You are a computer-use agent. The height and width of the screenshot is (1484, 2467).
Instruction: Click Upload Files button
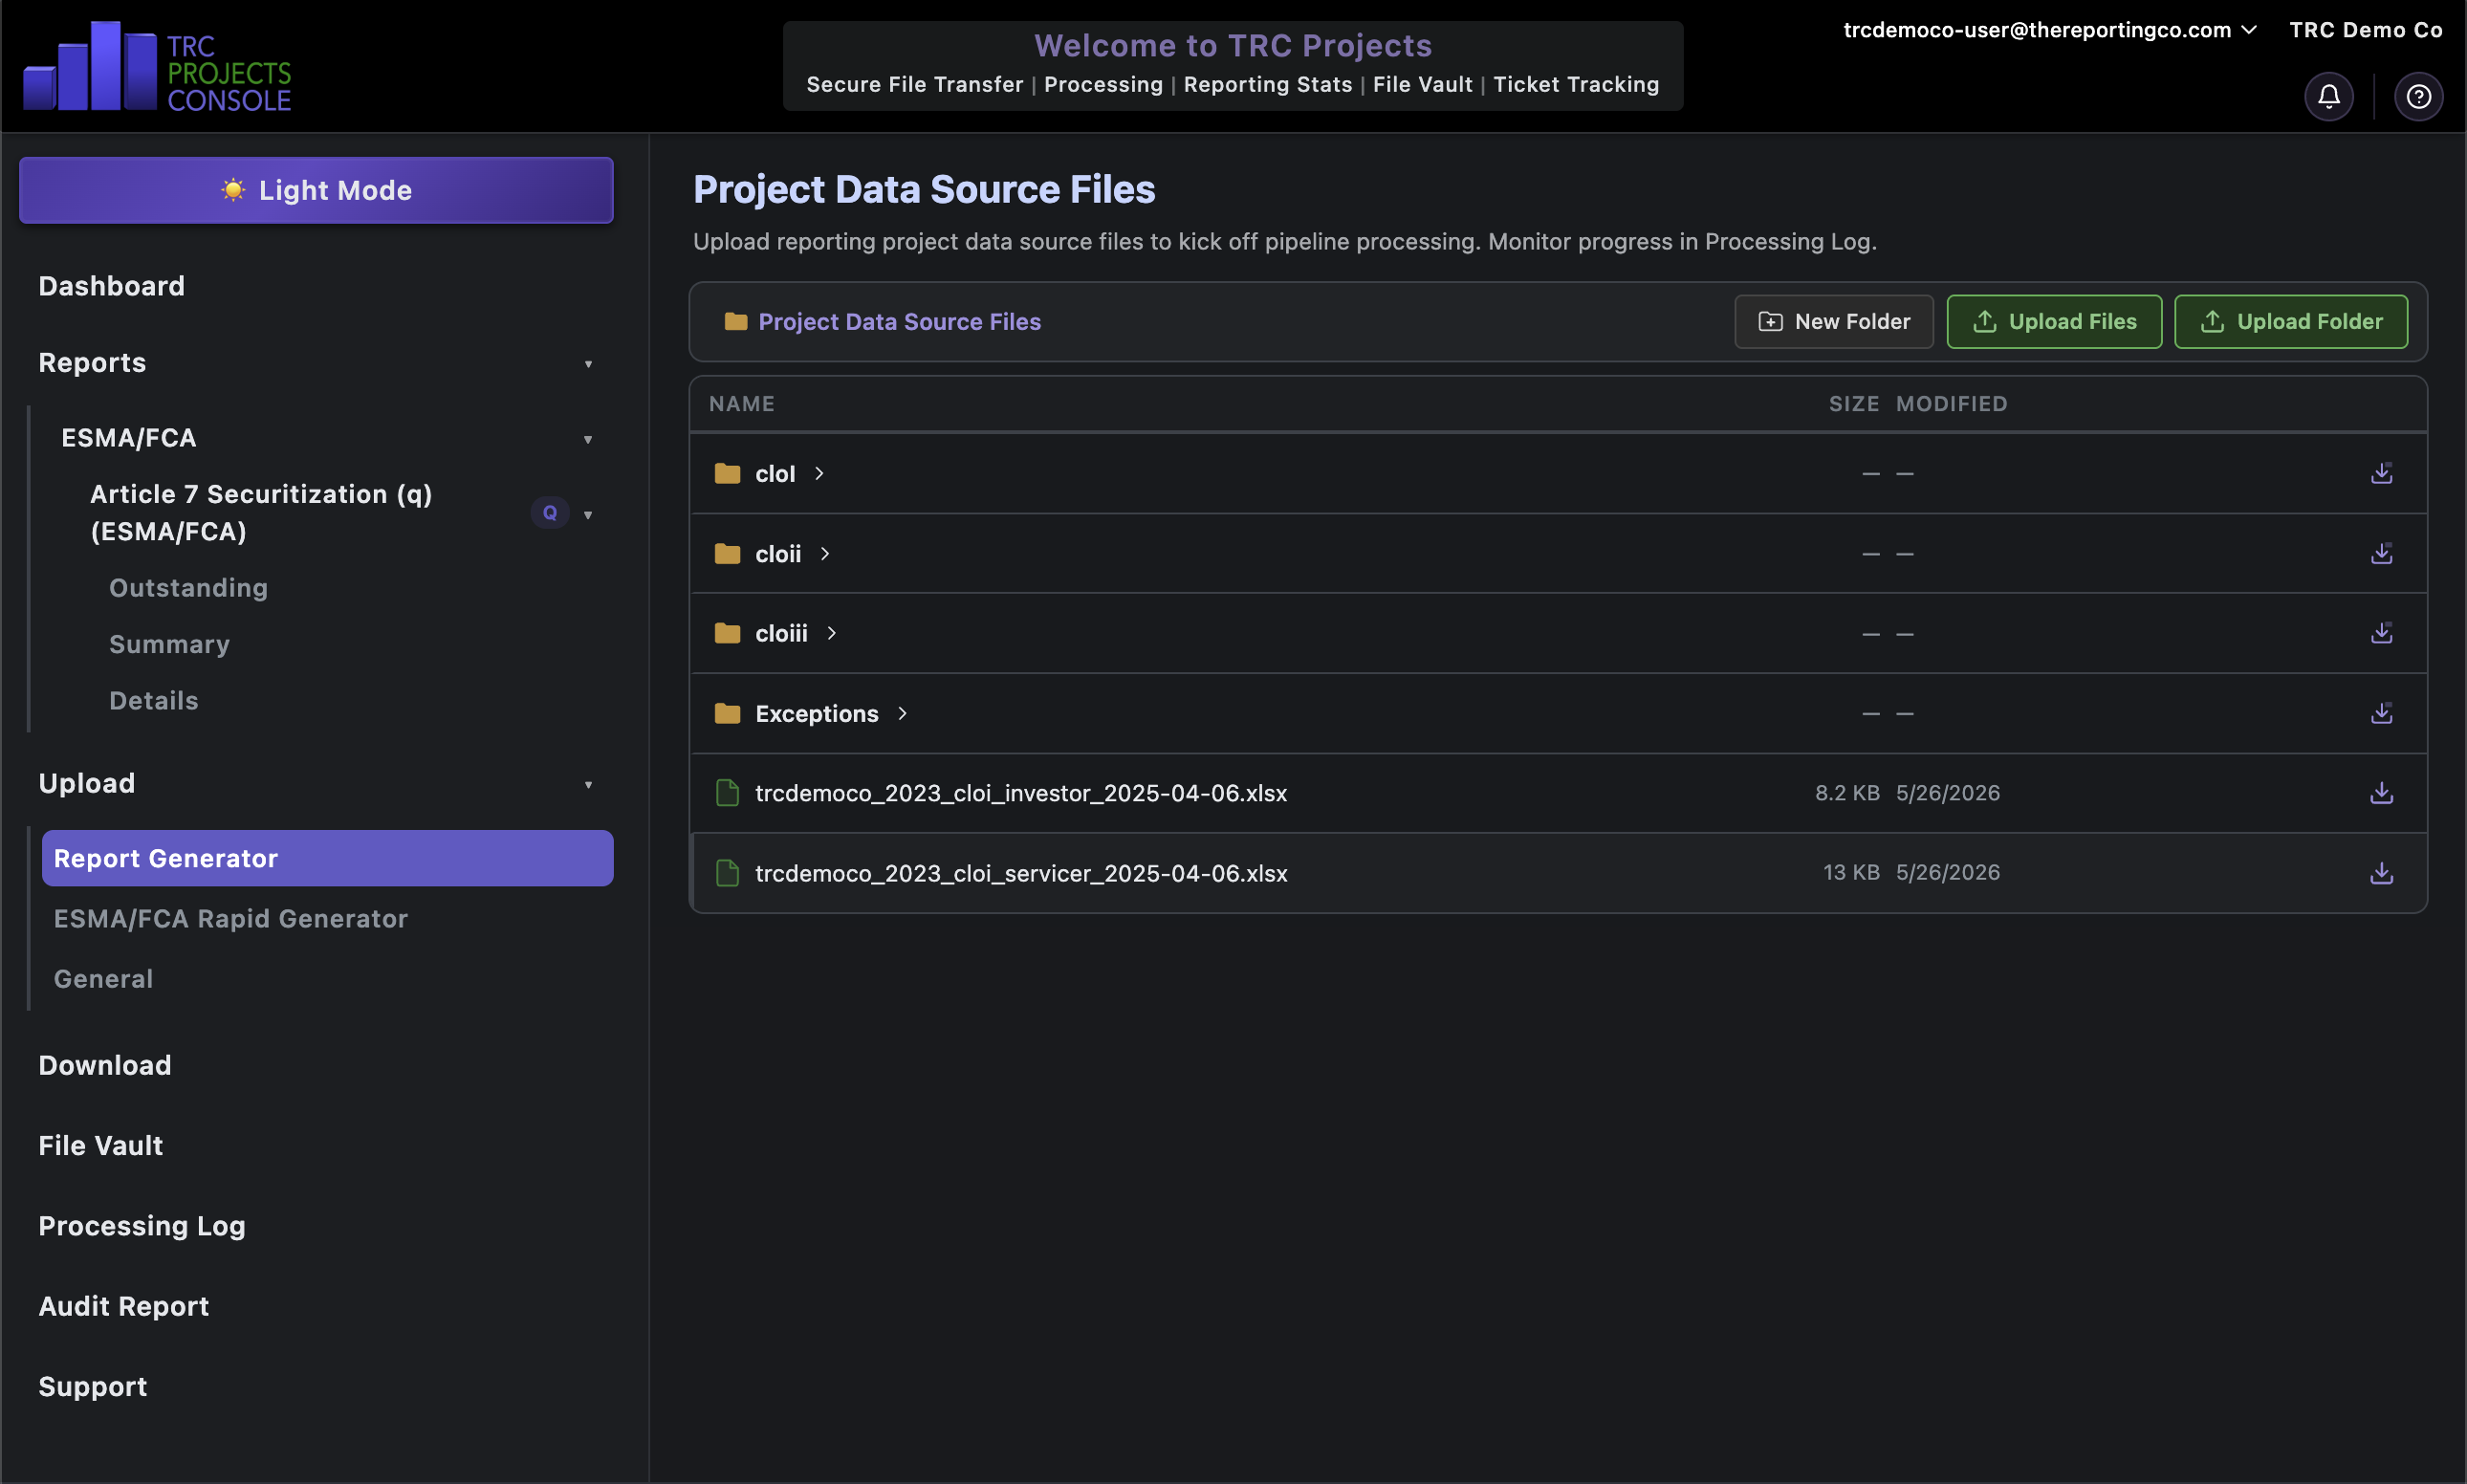click(2053, 321)
